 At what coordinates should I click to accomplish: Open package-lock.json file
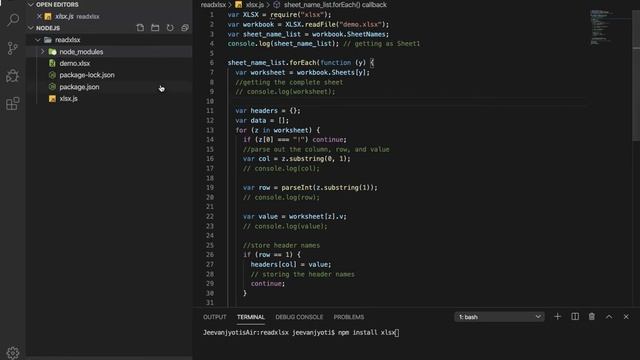click(87, 75)
